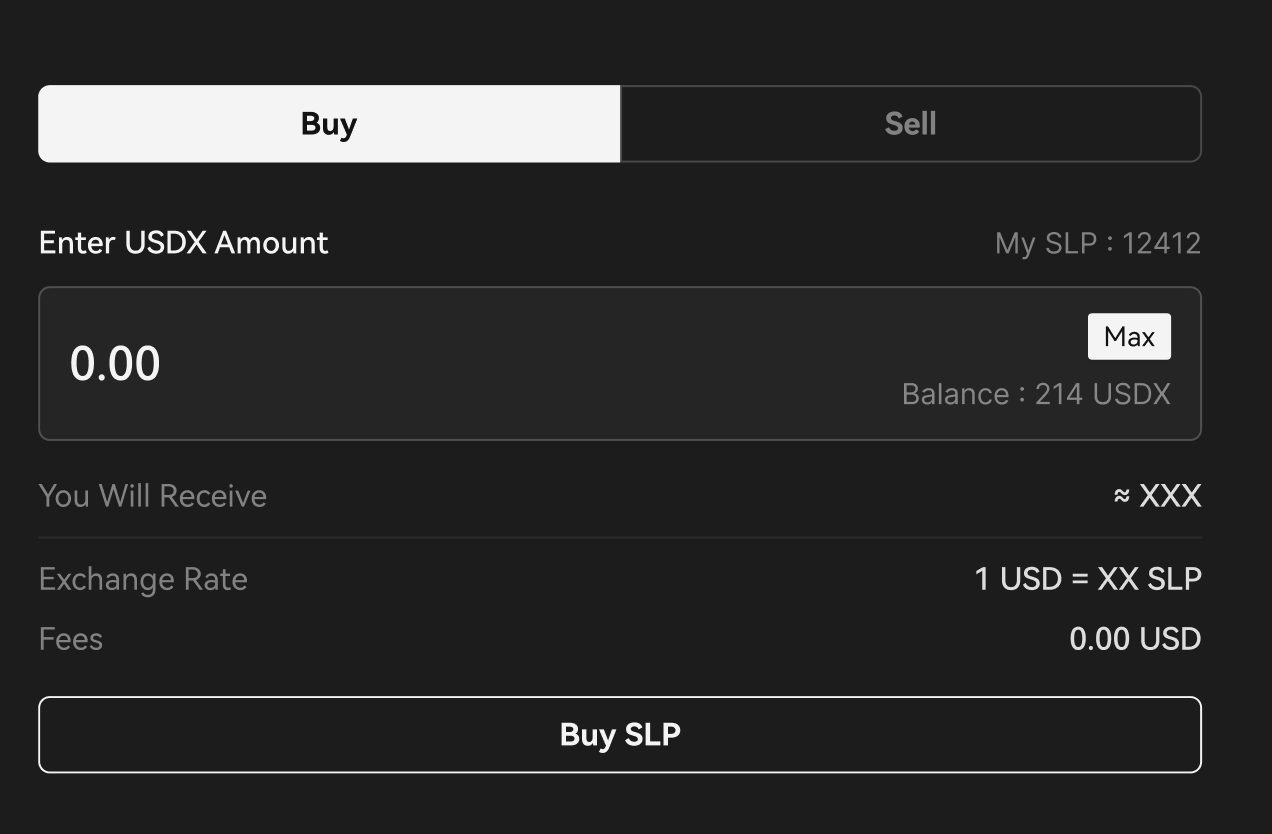Screen dimensions: 1272x834
Task: Click inside the amount entry box
Action: 500,363
